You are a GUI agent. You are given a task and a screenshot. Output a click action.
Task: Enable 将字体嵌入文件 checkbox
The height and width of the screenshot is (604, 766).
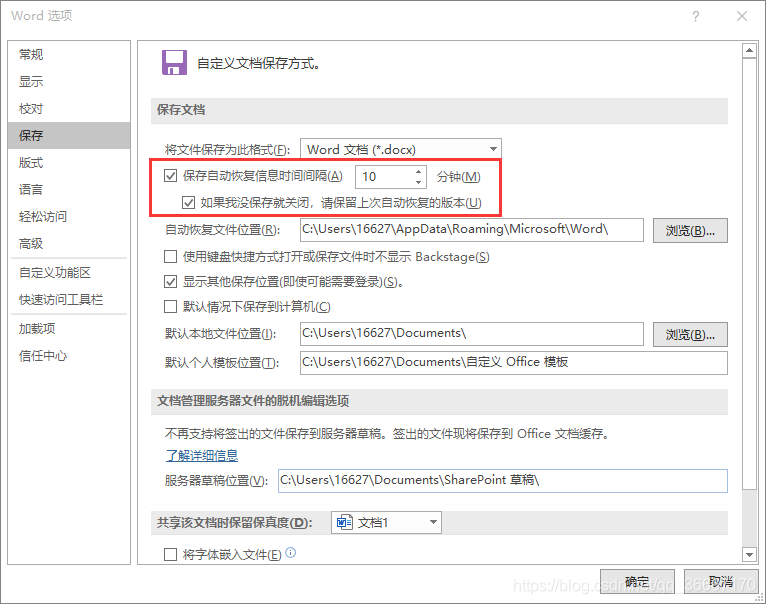[x=170, y=554]
